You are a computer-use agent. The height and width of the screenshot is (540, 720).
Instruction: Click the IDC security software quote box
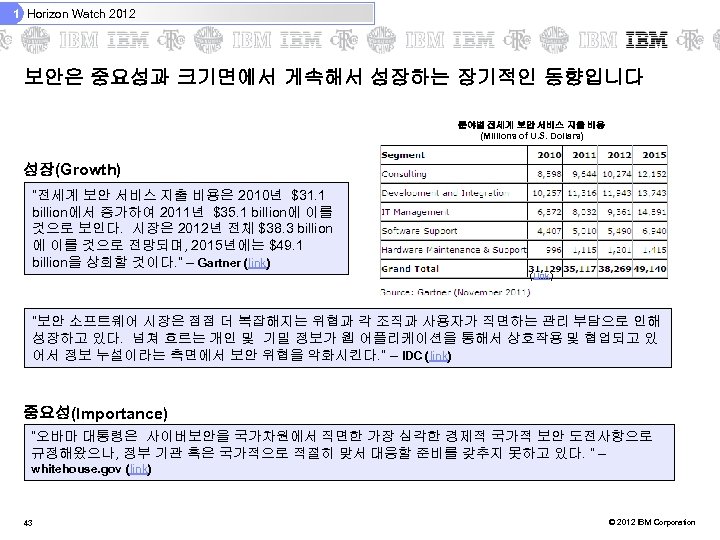pos(348,338)
